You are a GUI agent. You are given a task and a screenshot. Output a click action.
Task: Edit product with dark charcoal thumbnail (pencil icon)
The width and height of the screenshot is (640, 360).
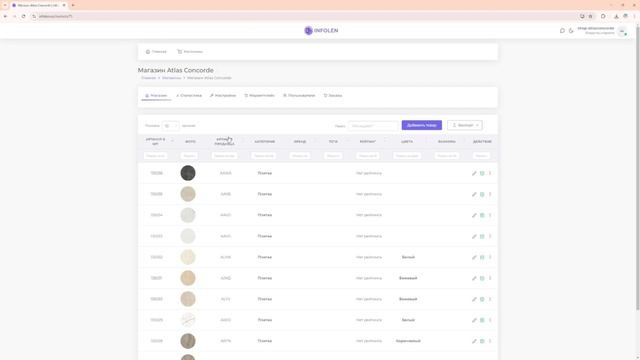[474, 173]
